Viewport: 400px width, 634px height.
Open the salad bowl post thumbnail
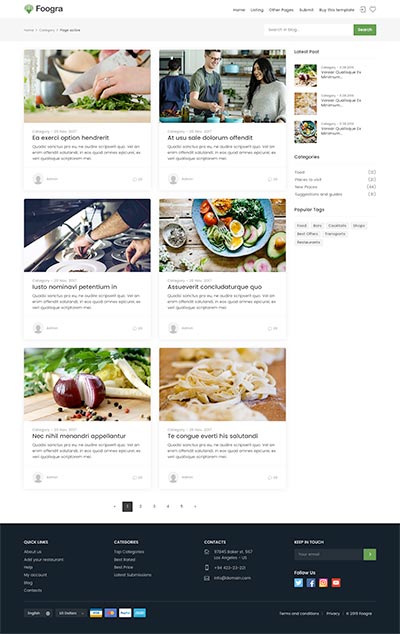coord(305,132)
